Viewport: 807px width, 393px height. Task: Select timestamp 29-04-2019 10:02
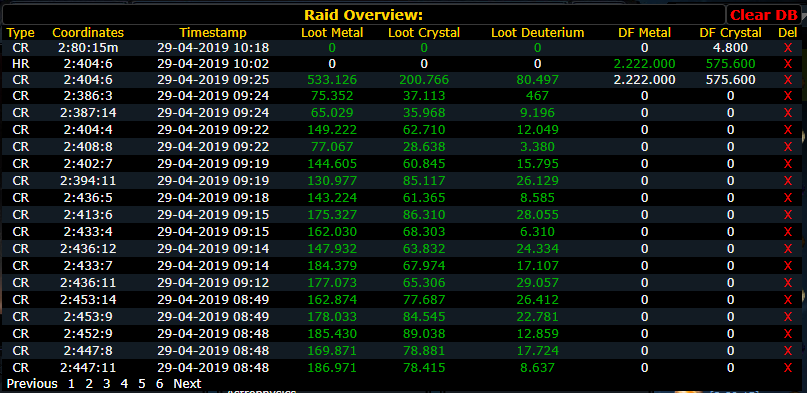click(x=213, y=64)
